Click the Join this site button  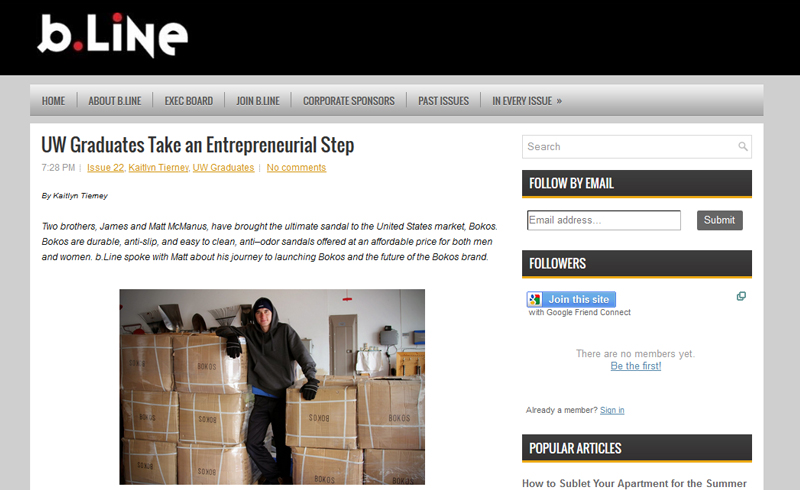pos(571,299)
